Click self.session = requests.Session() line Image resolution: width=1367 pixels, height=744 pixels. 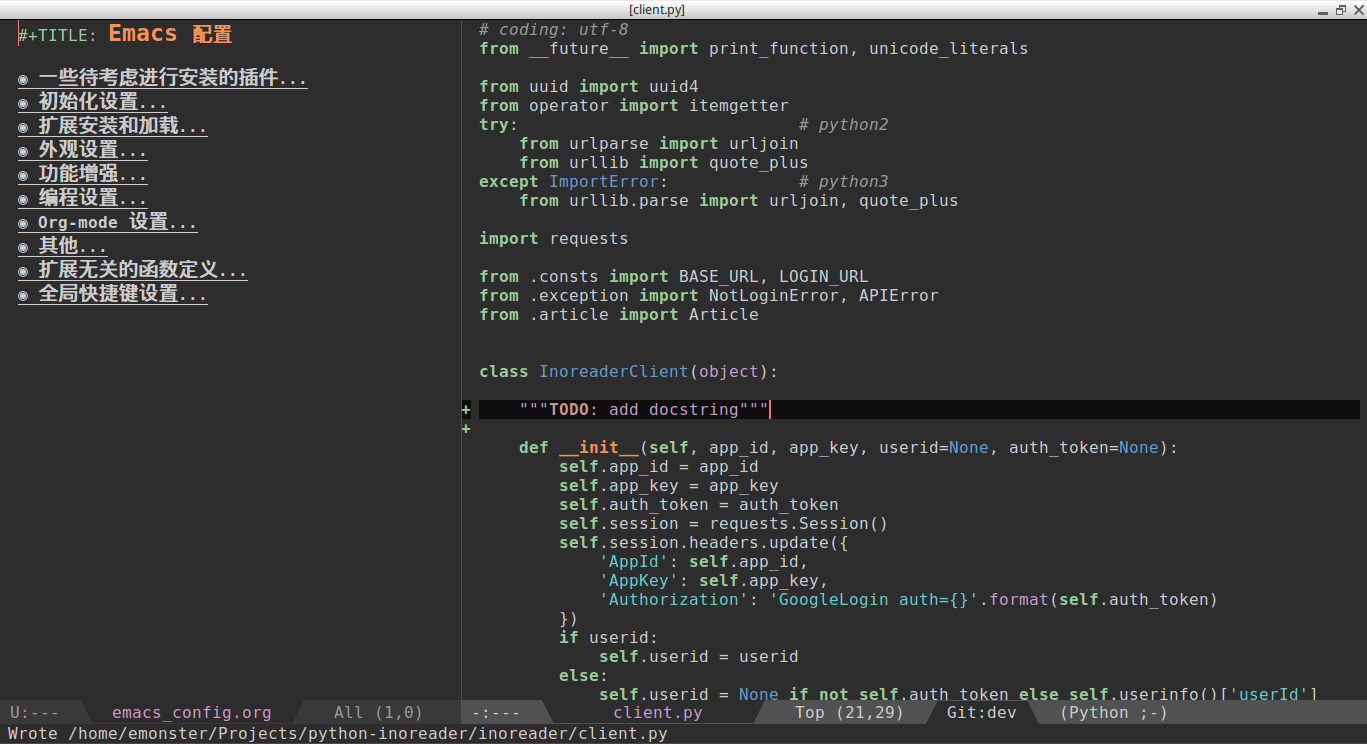pos(723,523)
